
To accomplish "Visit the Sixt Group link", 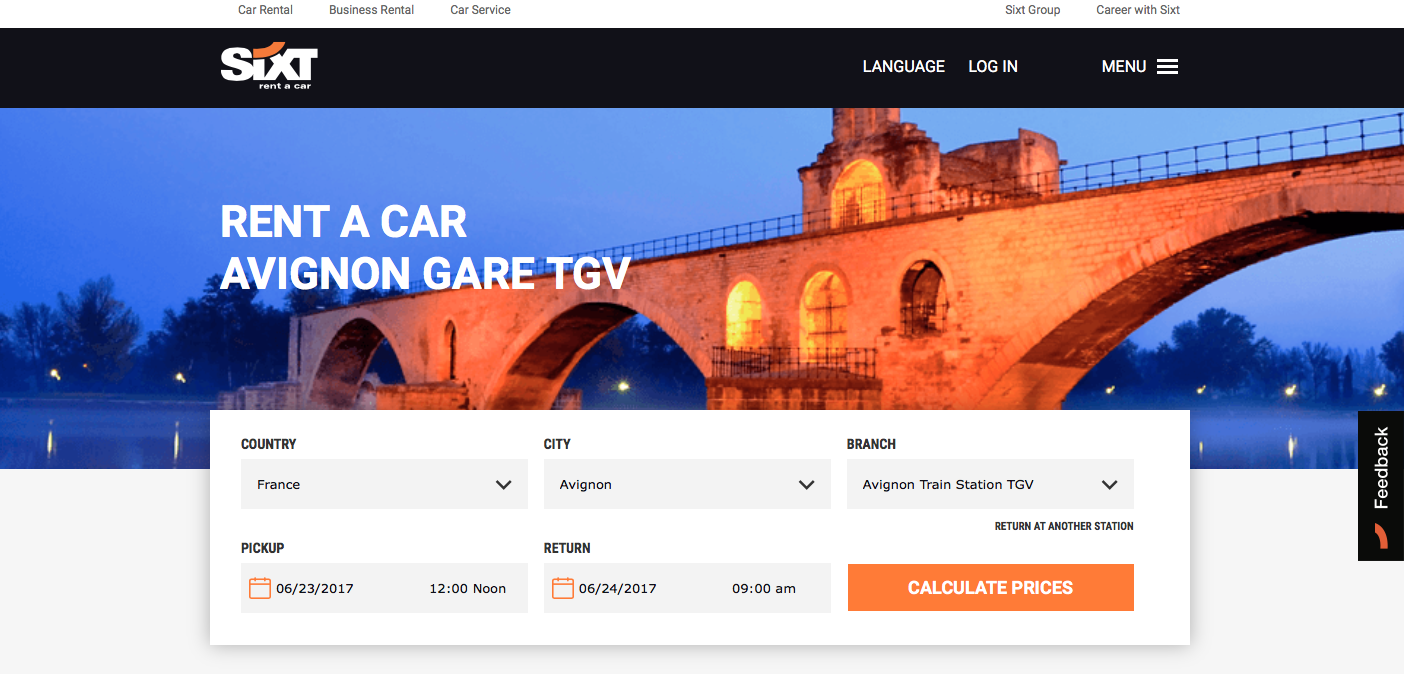I will [1032, 10].
